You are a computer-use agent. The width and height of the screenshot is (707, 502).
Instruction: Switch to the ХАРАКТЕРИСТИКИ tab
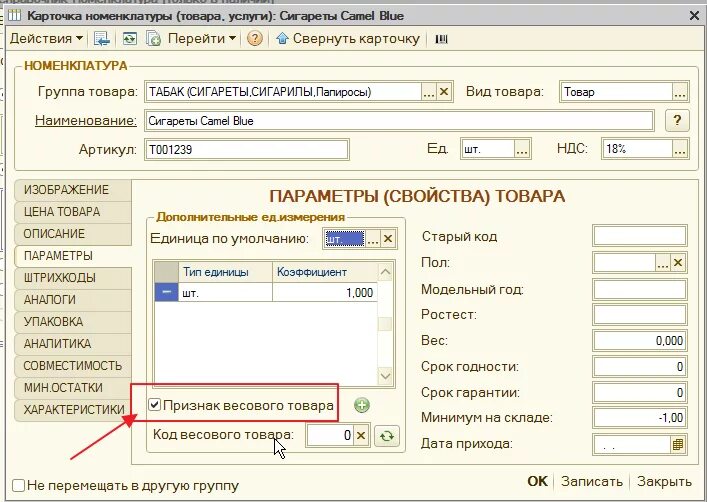[73, 410]
